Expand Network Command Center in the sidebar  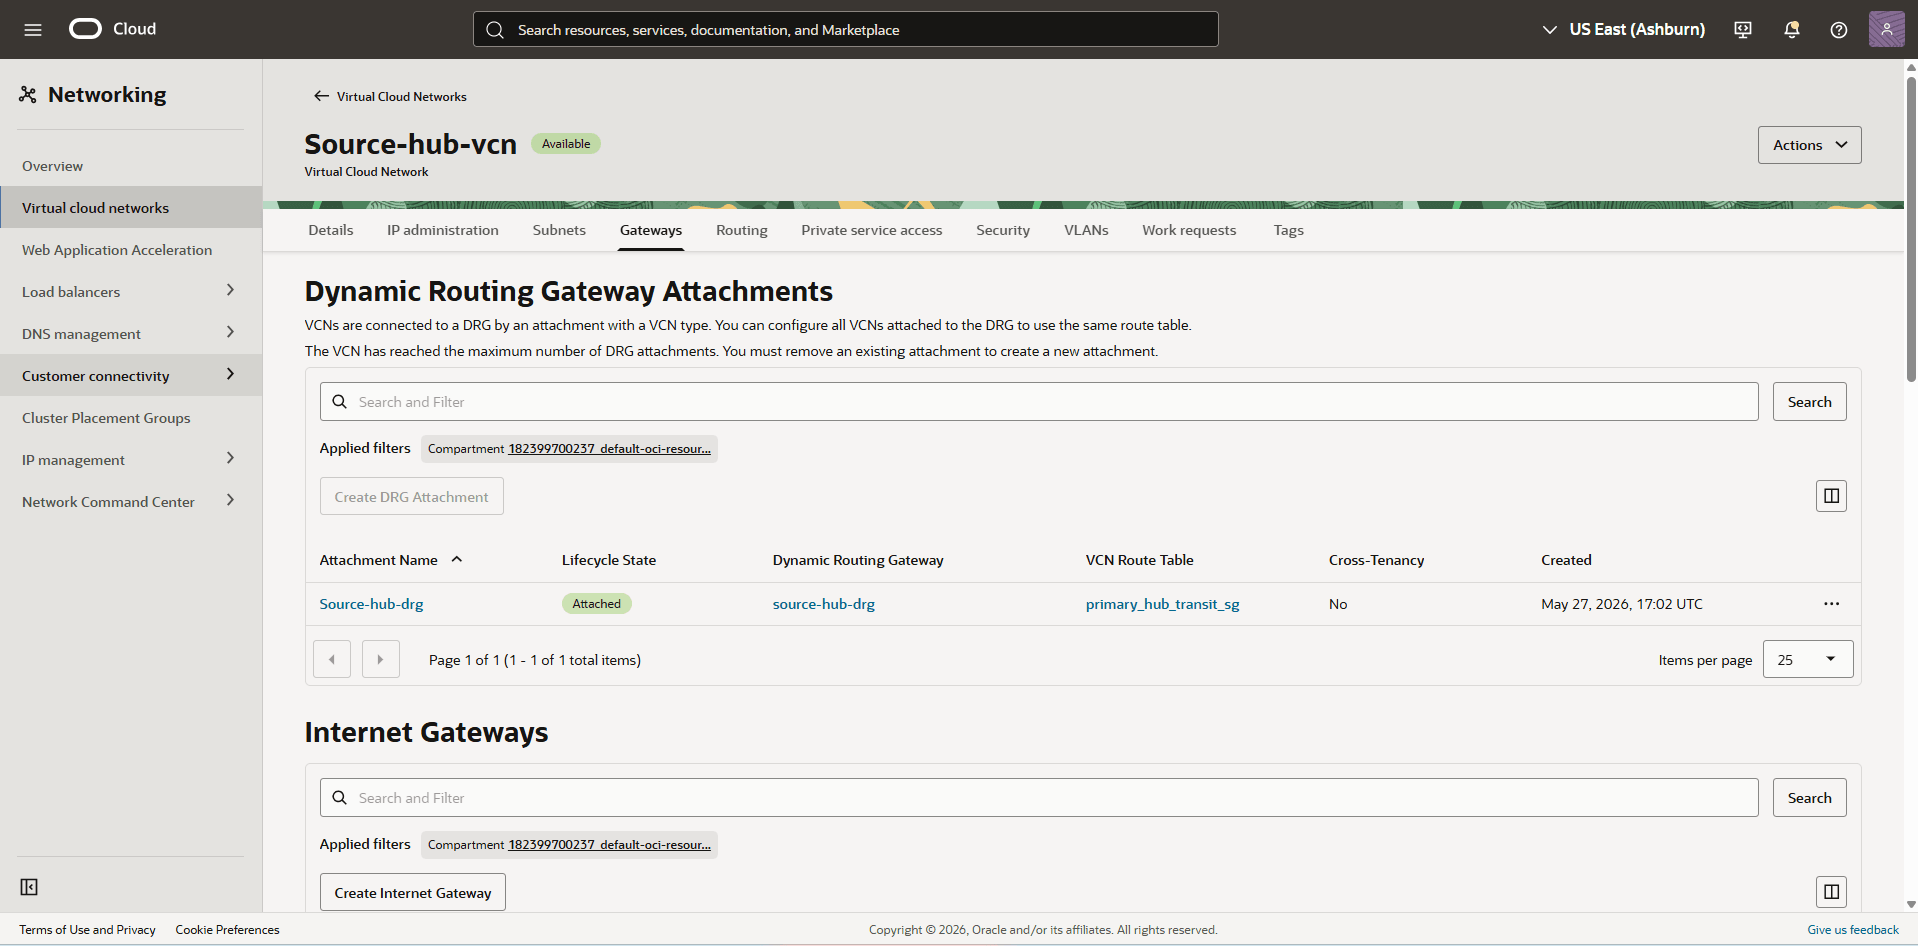click(230, 500)
